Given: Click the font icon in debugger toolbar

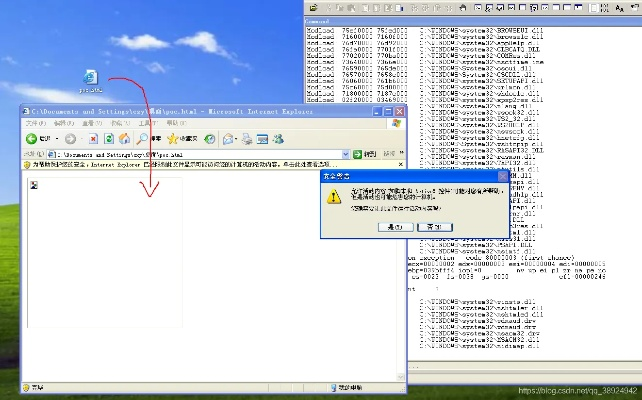Looking at the screenshot, I should pyautogui.click(x=620, y=7).
